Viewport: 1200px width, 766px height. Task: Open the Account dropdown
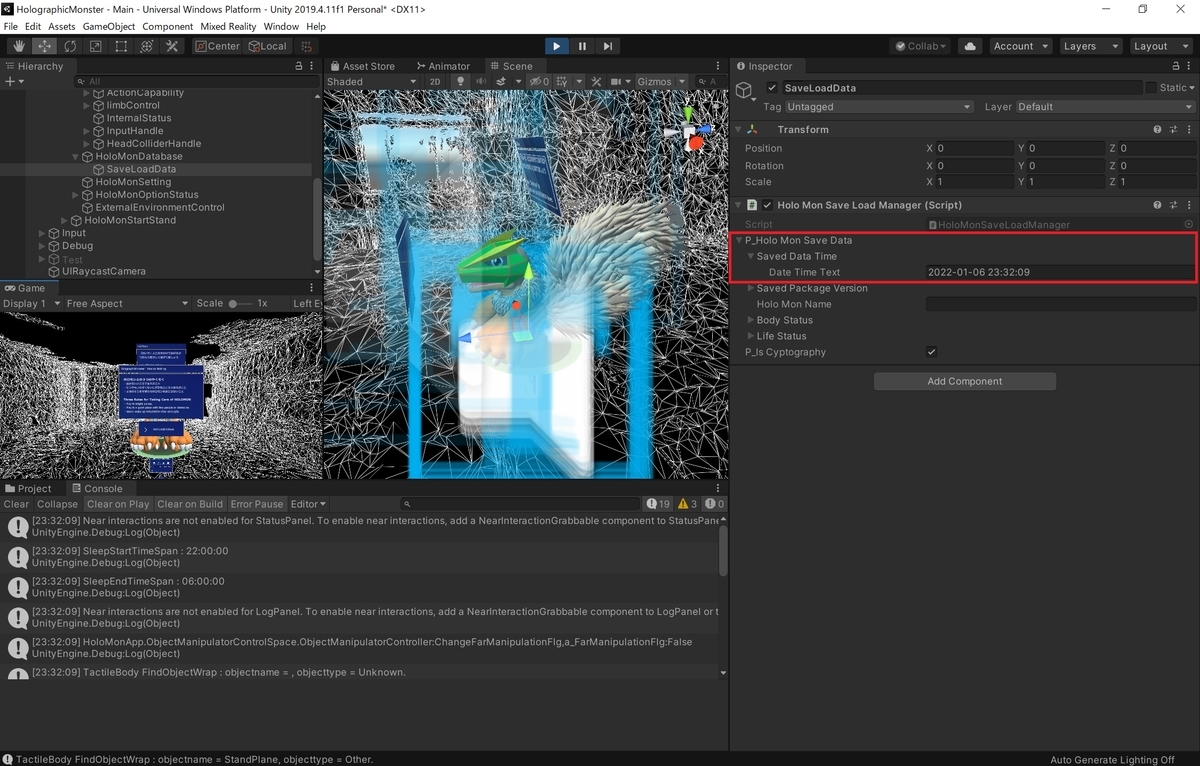click(x=1020, y=46)
